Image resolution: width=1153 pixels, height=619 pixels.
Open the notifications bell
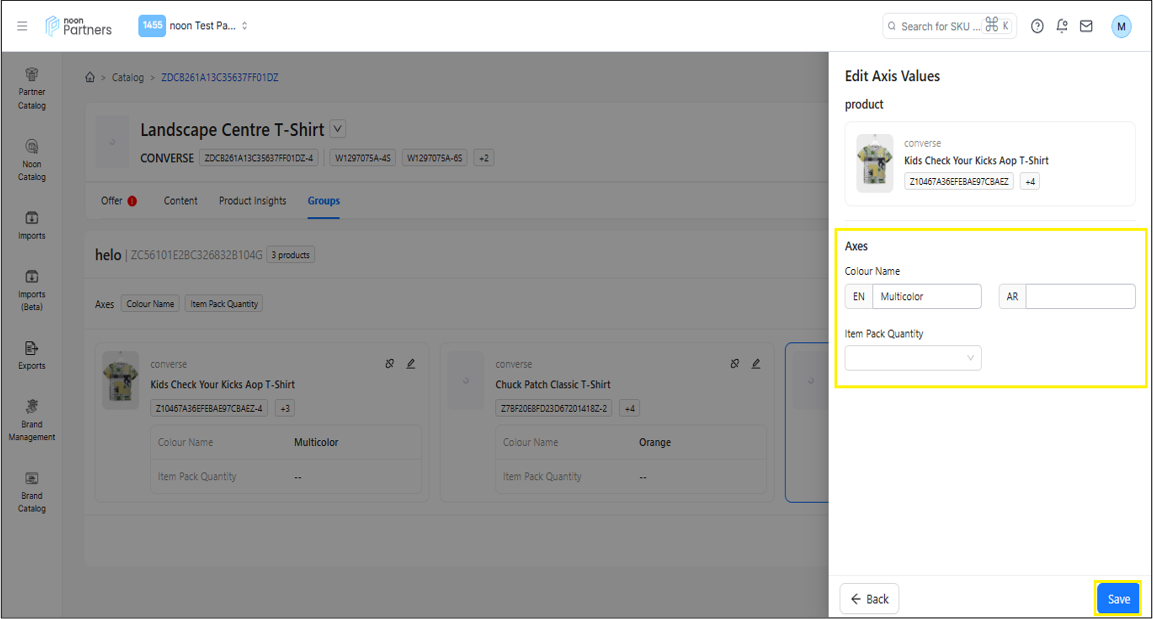click(x=1062, y=27)
